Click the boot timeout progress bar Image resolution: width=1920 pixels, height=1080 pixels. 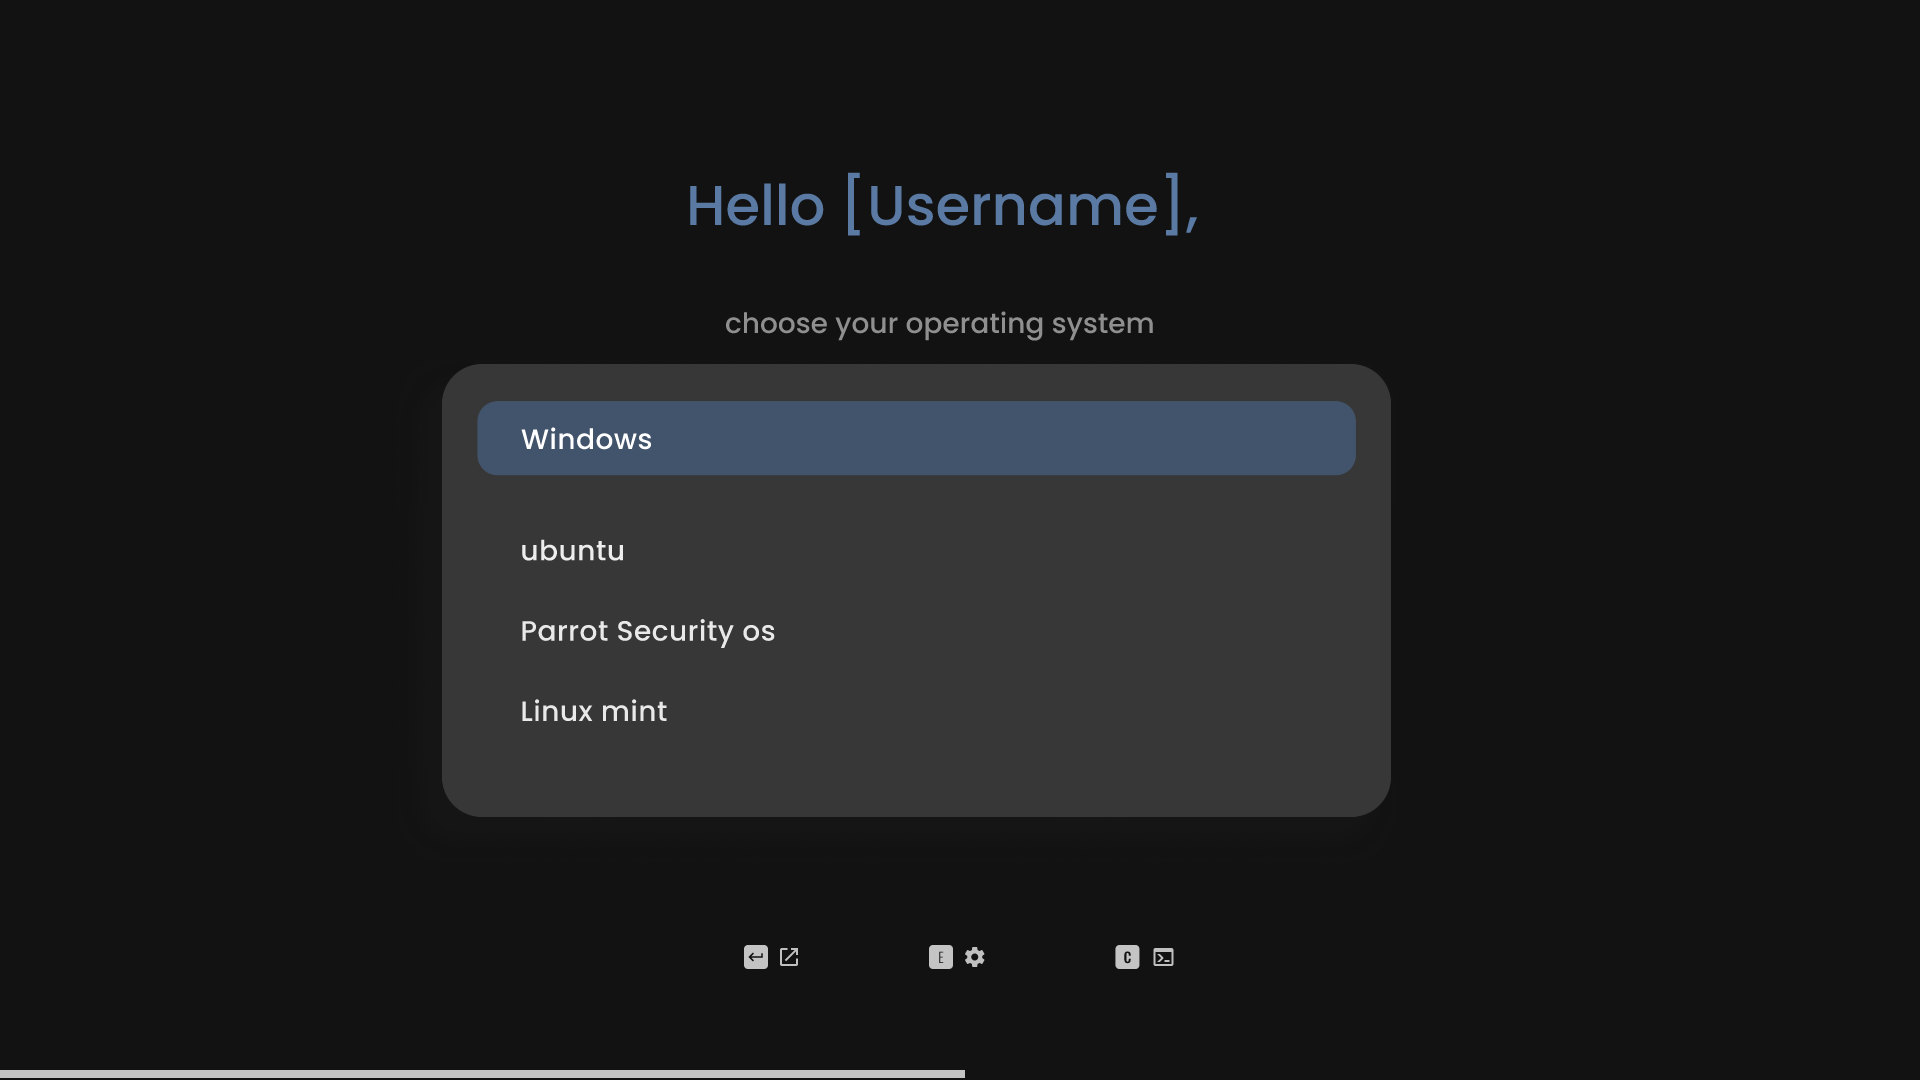click(x=480, y=1074)
